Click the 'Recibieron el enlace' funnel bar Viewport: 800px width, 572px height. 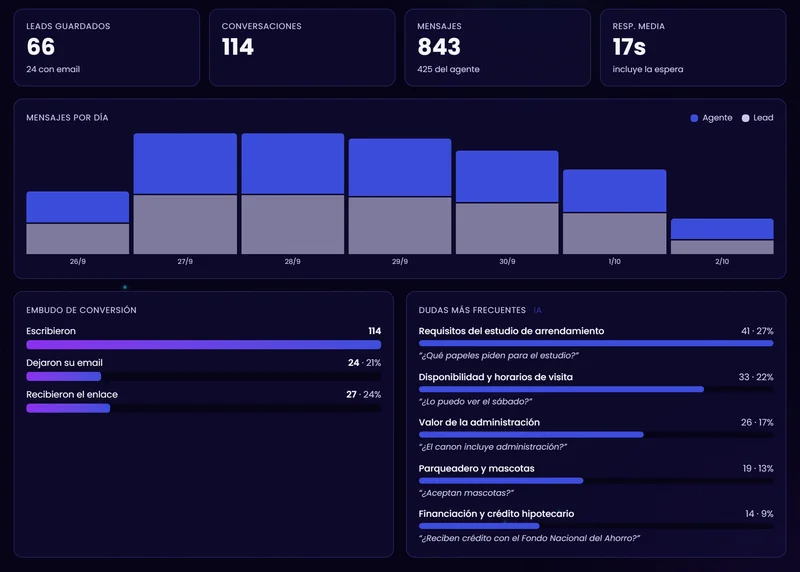click(x=204, y=408)
